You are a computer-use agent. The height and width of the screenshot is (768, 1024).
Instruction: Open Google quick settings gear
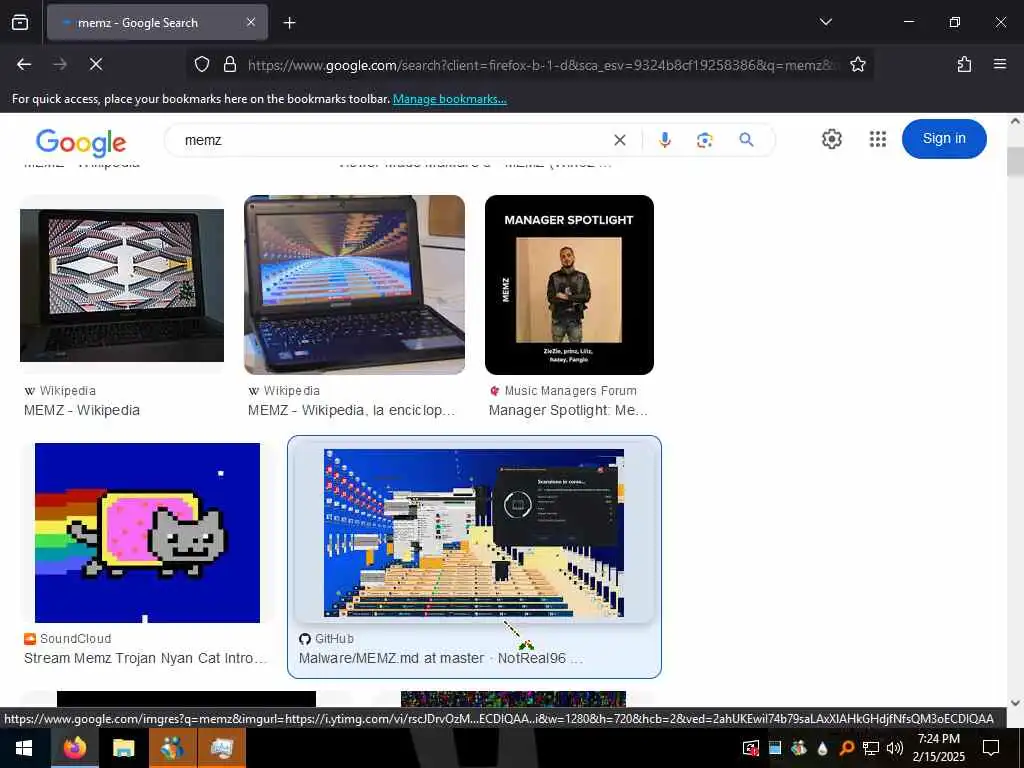point(831,139)
